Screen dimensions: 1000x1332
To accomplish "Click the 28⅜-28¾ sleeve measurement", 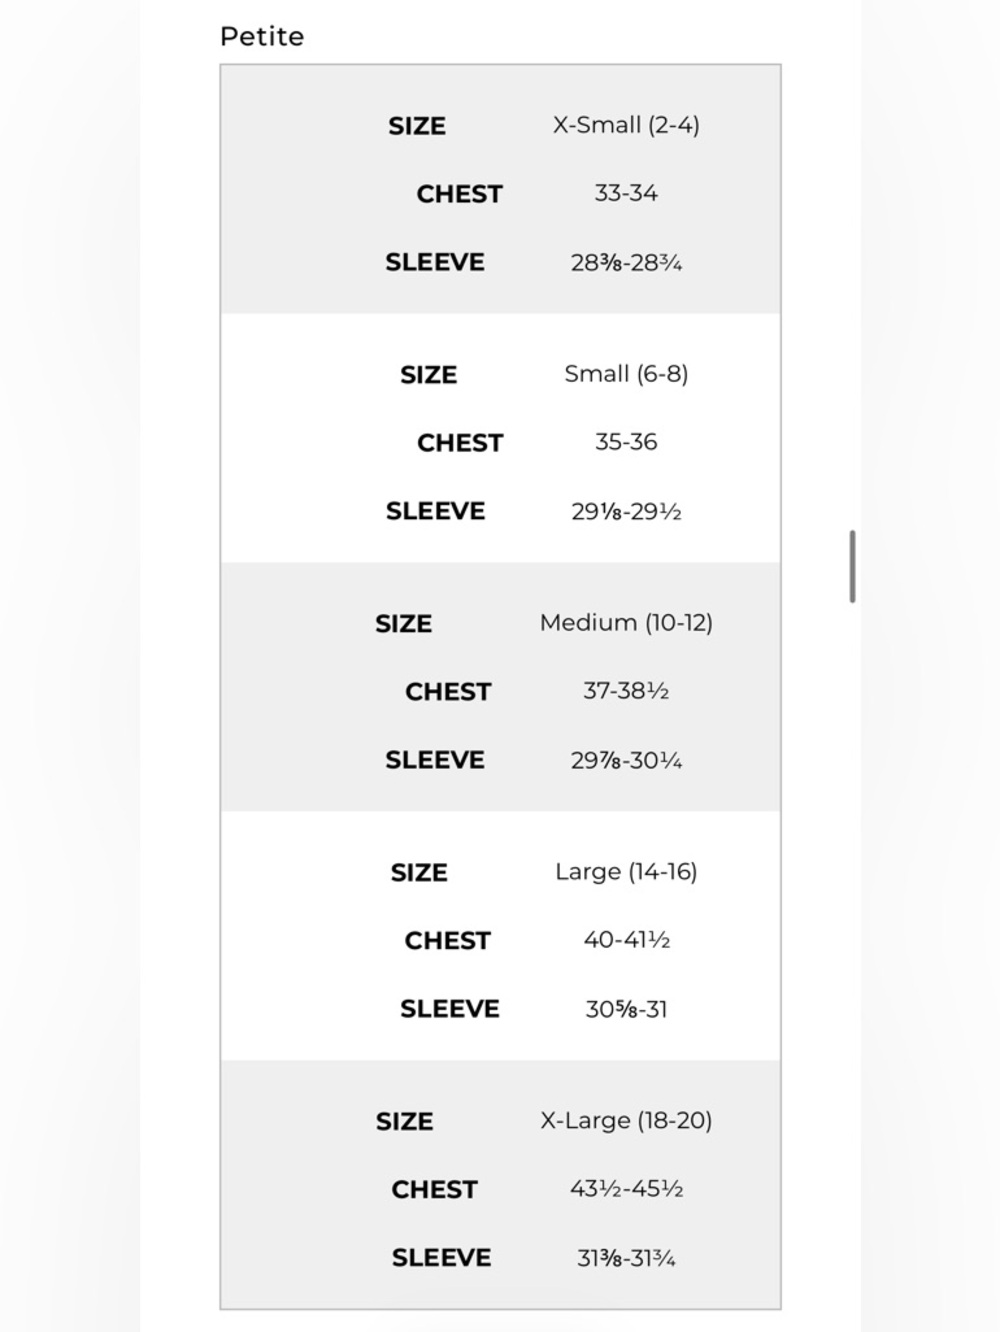I will 626,262.
